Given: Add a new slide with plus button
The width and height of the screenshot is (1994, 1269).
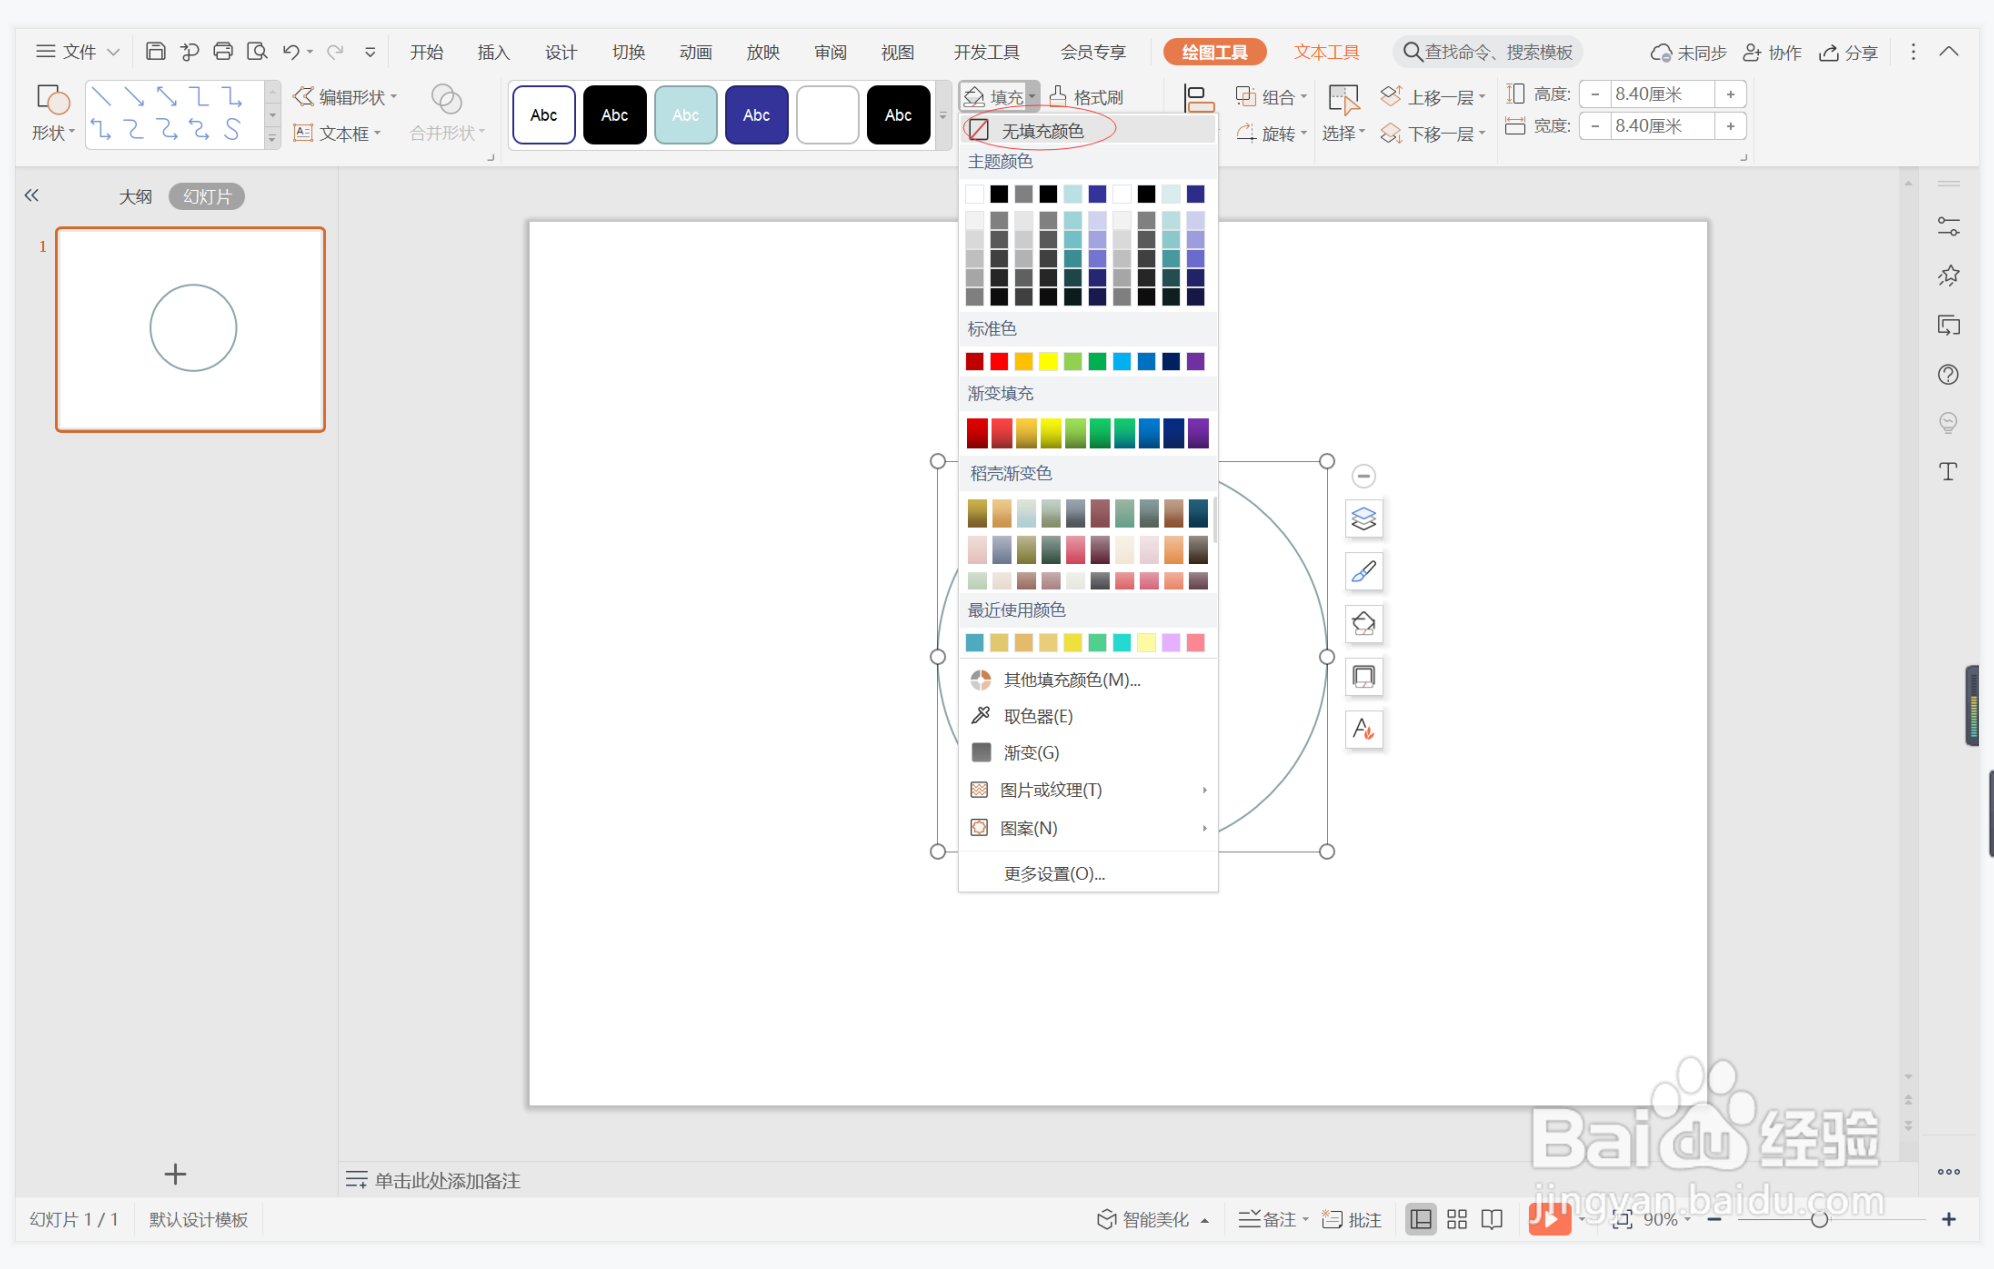Looking at the screenshot, I should (175, 1174).
